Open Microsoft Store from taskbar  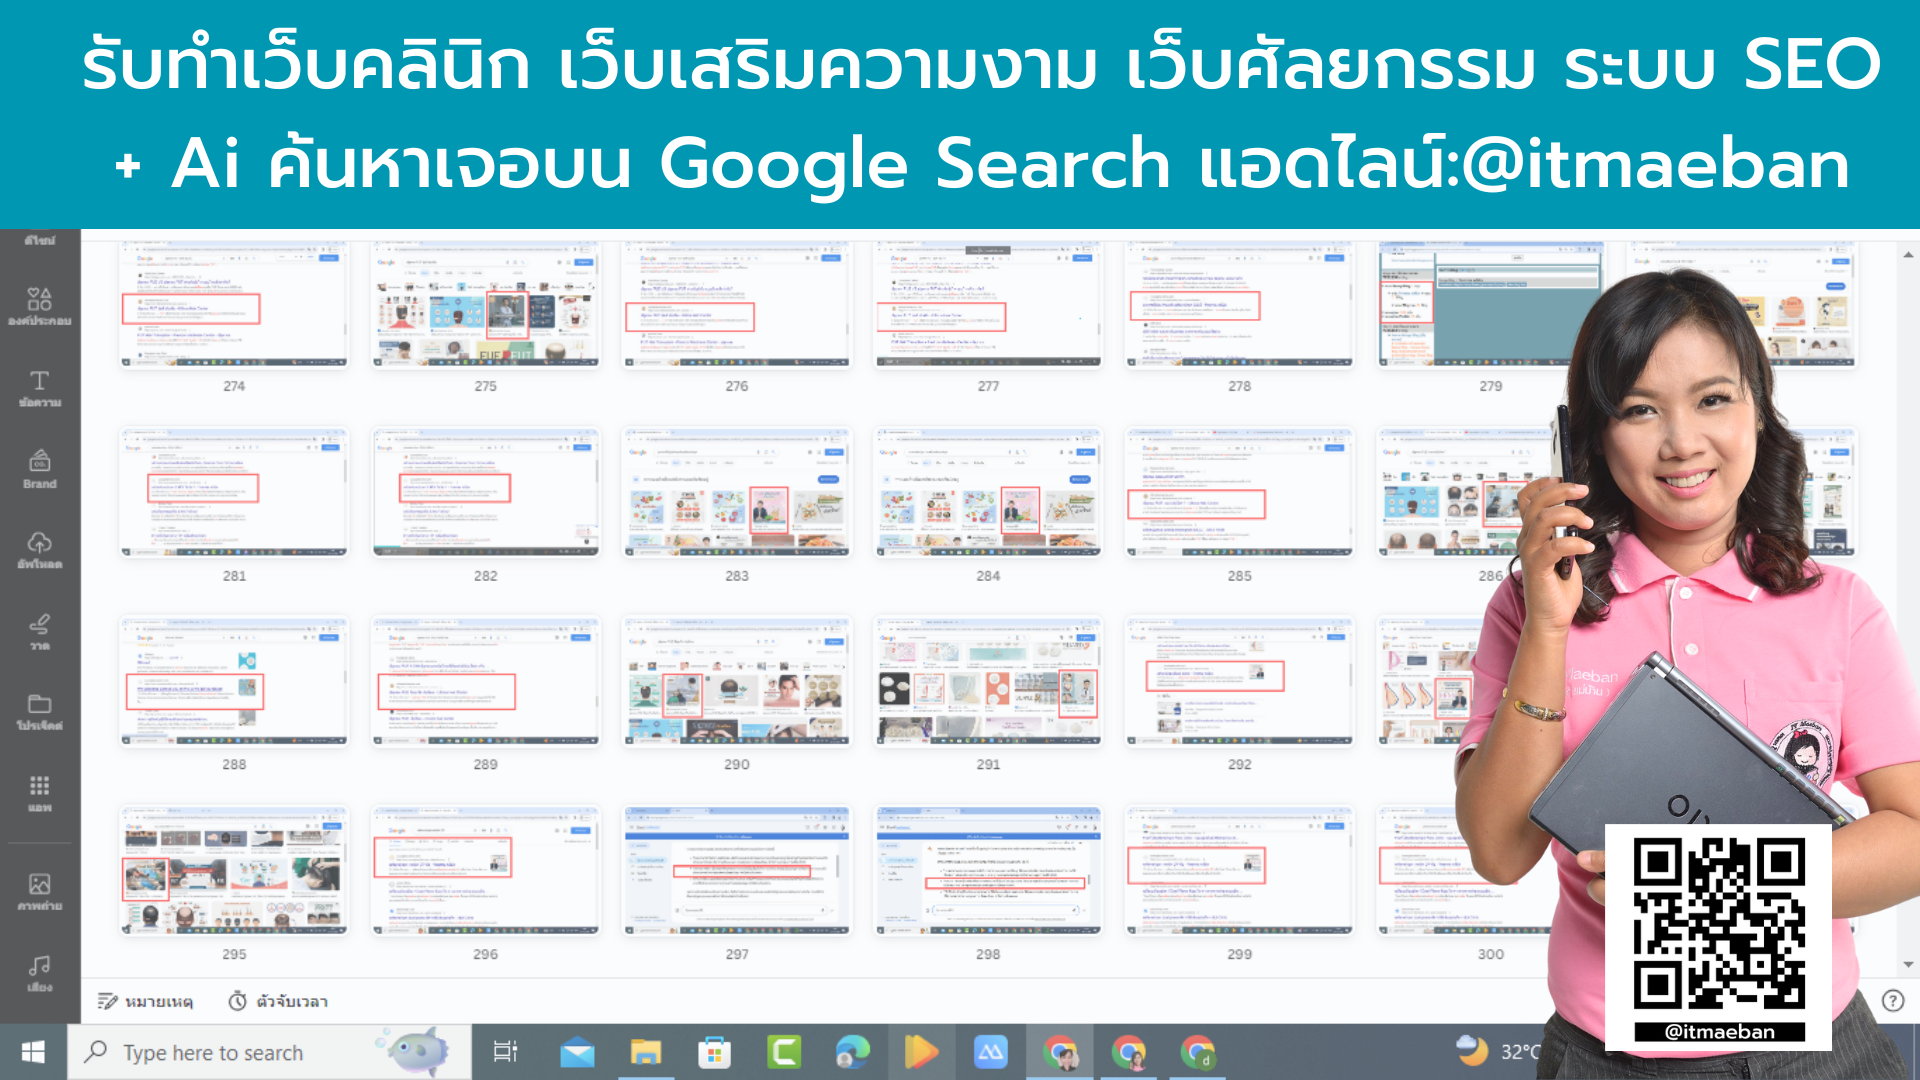pos(715,1052)
